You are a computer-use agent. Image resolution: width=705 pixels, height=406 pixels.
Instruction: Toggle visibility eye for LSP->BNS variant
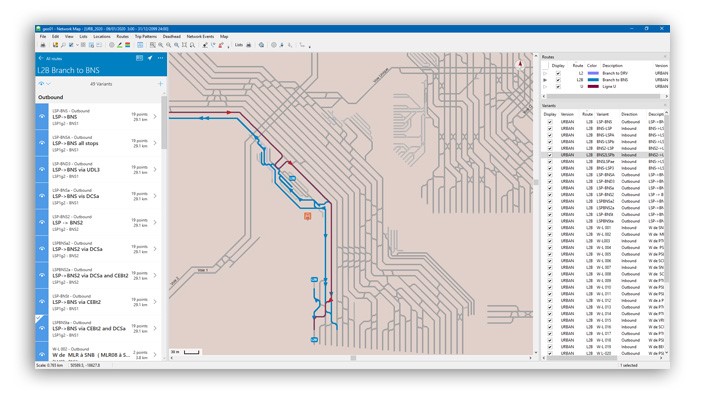click(x=42, y=116)
